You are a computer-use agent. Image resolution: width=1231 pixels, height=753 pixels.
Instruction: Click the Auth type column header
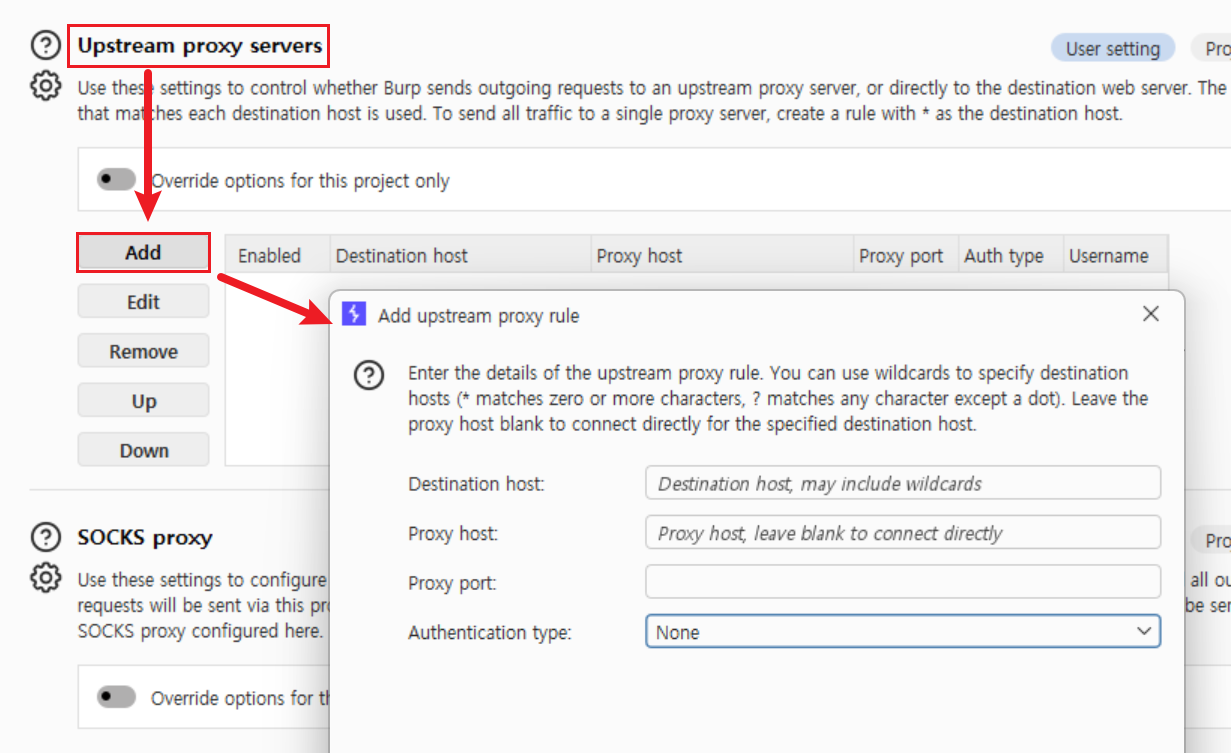click(1011, 256)
